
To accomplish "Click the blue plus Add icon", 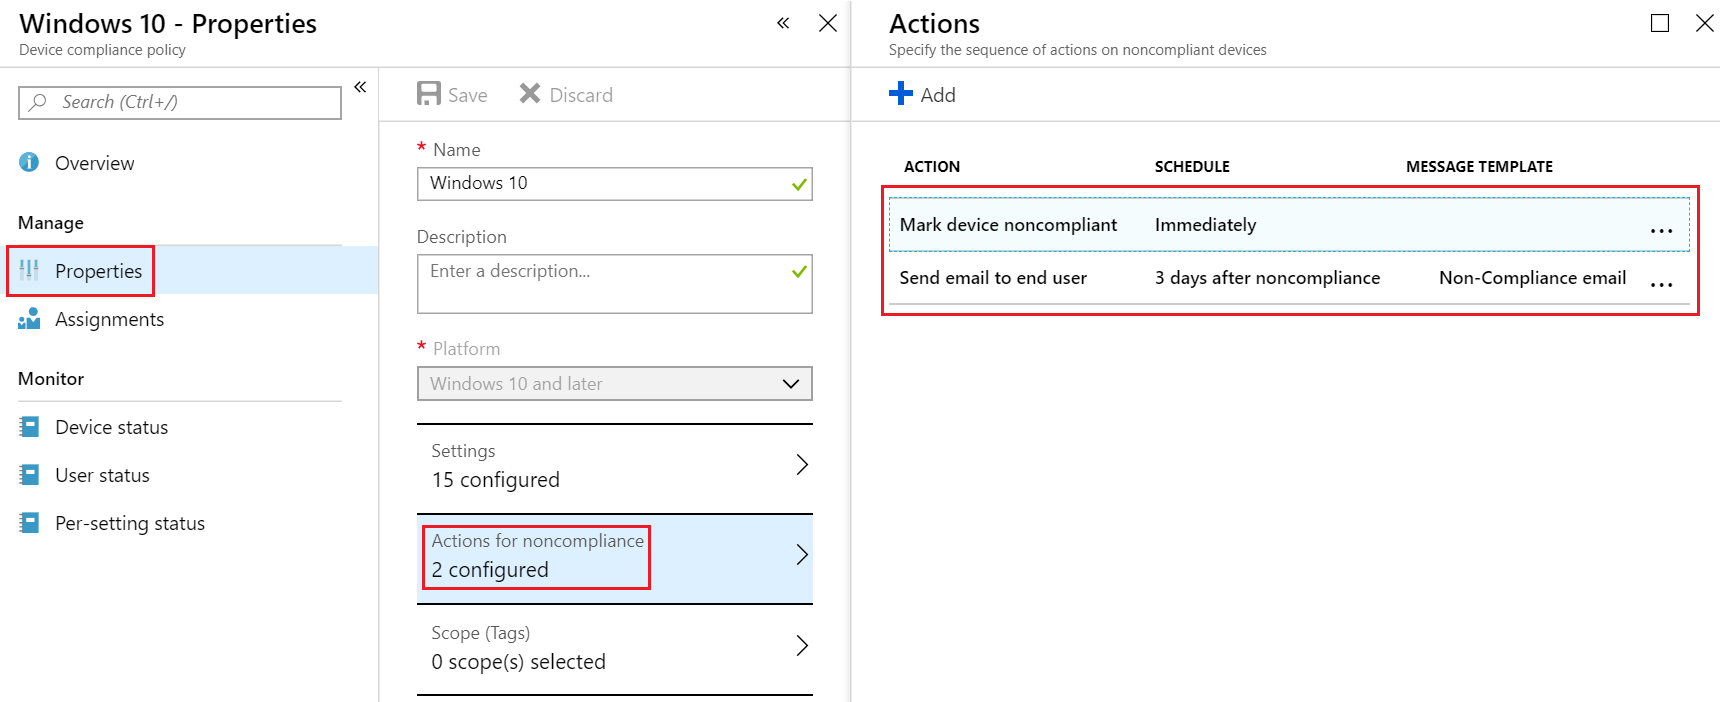I will click(901, 94).
